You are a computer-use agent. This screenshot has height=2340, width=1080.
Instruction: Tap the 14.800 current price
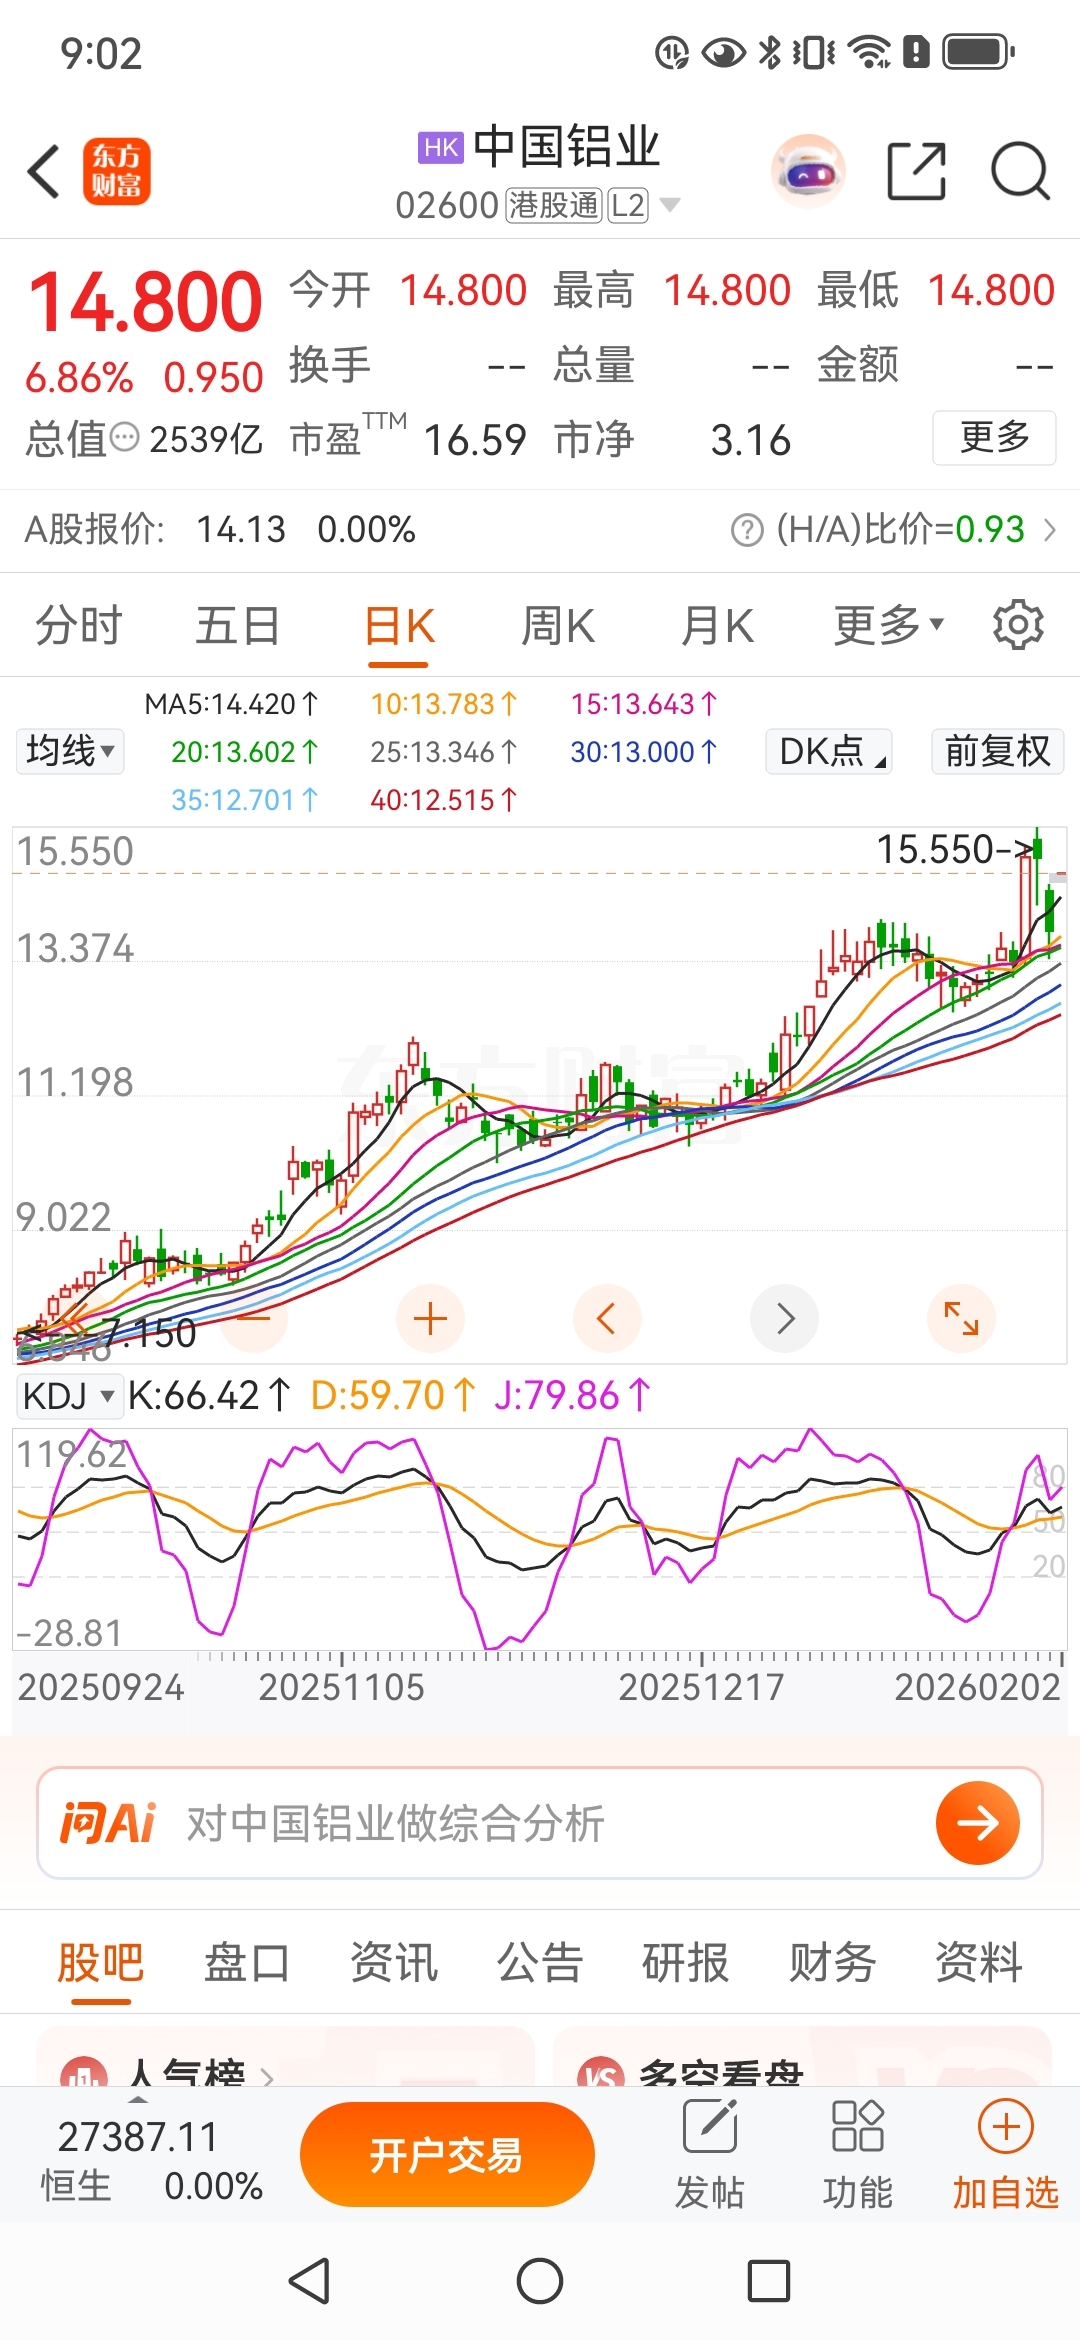click(145, 302)
